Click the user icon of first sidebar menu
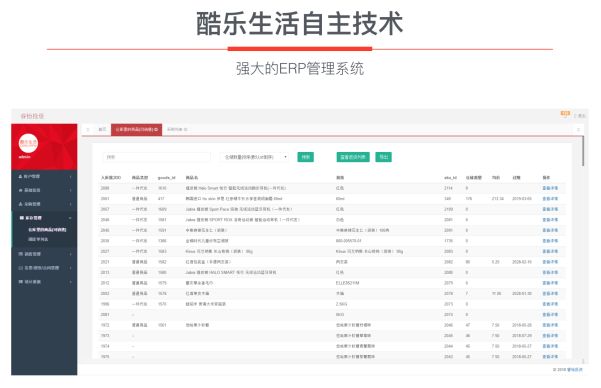 point(20,176)
